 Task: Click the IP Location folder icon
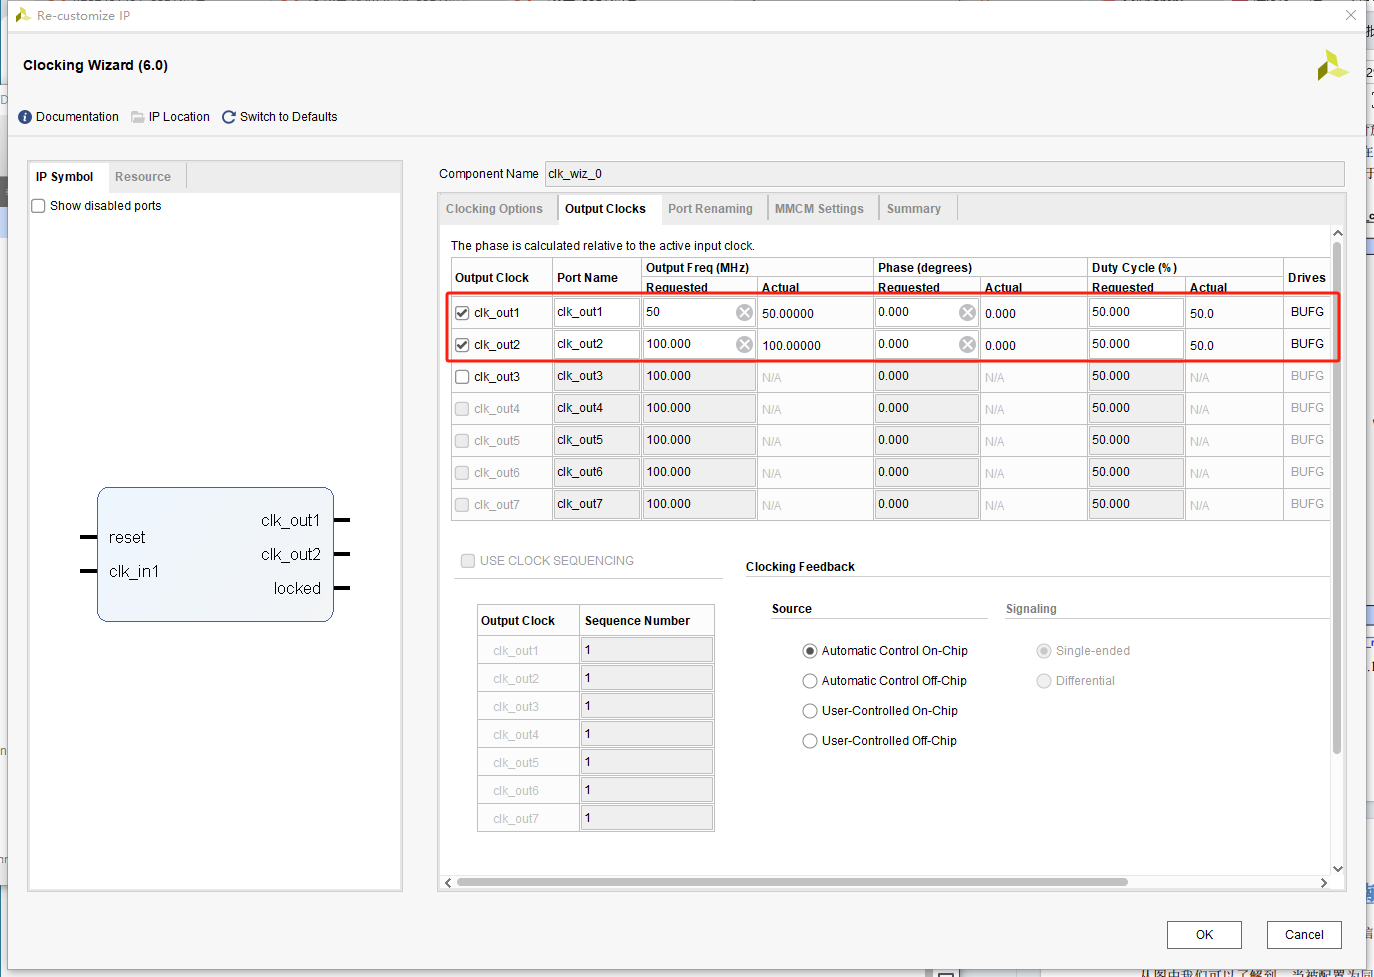pyautogui.click(x=138, y=117)
